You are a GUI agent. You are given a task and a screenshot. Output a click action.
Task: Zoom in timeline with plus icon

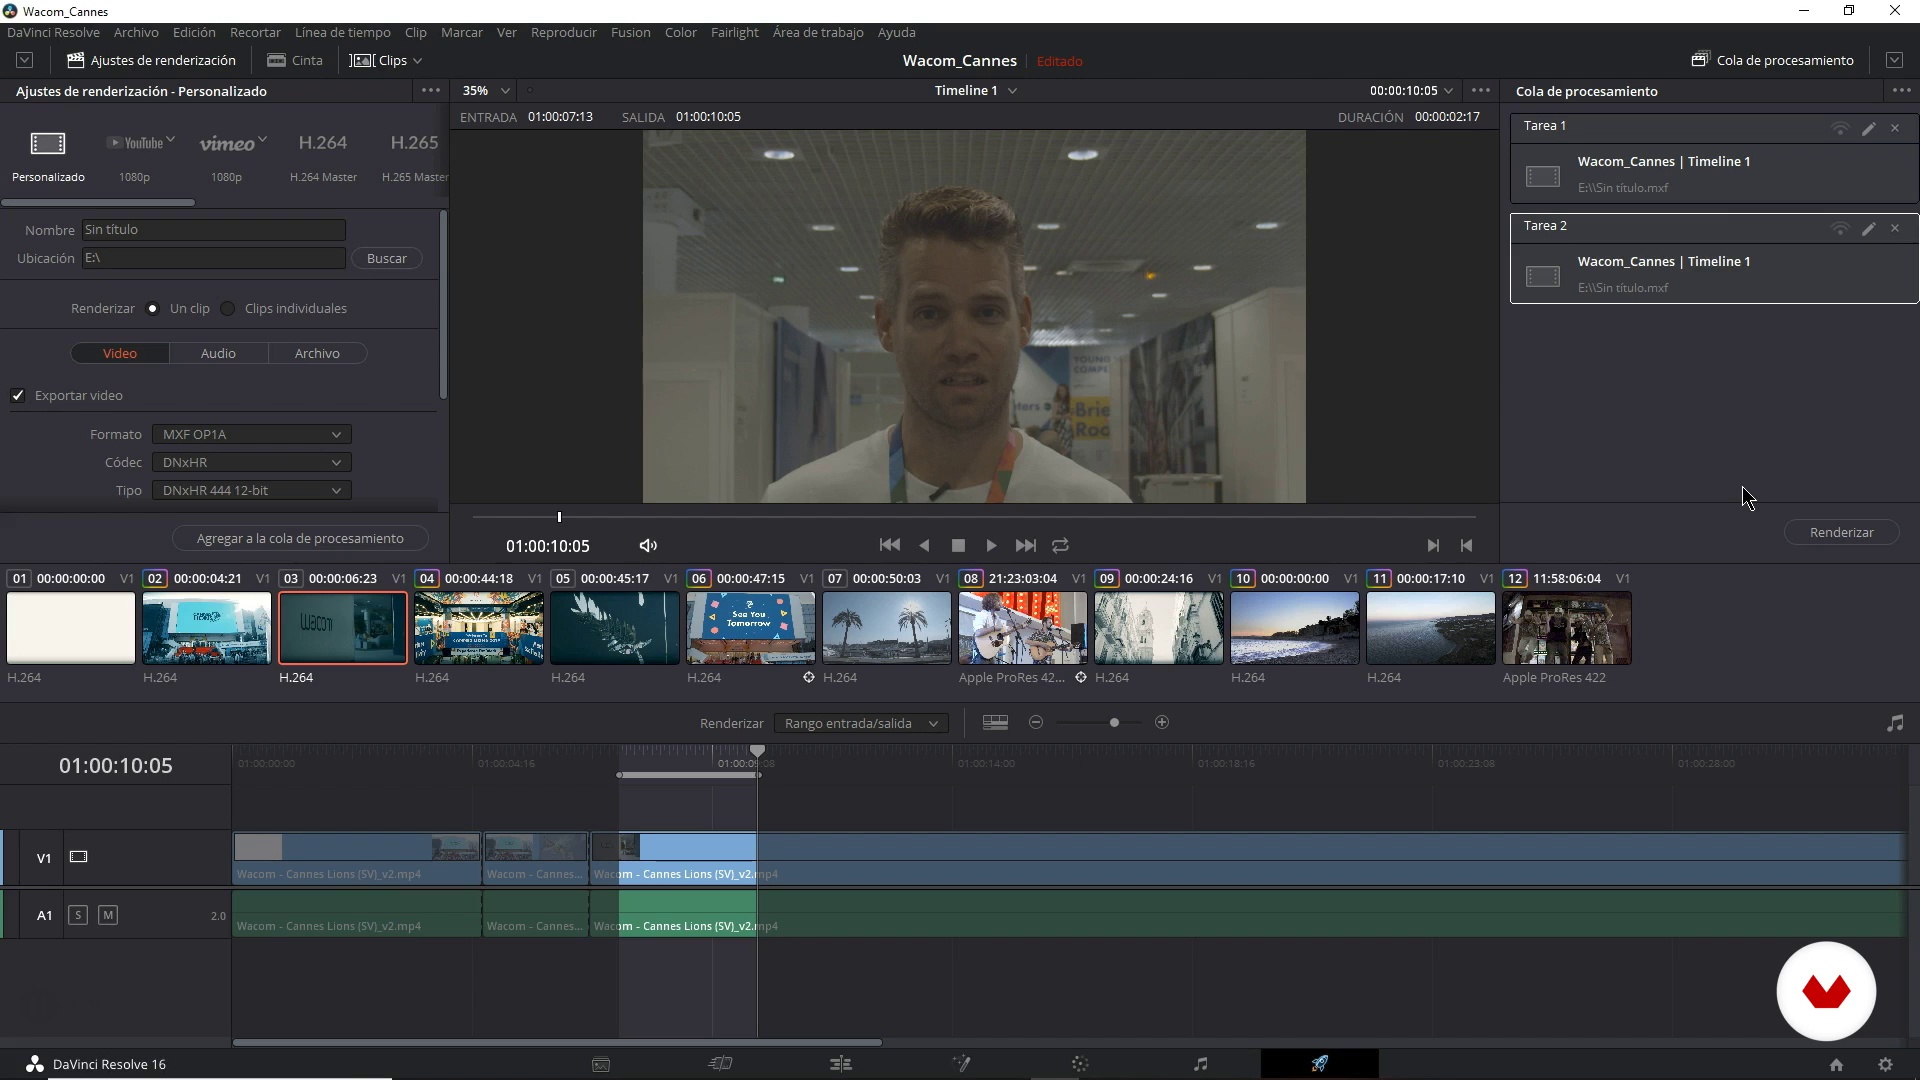[x=1162, y=722]
